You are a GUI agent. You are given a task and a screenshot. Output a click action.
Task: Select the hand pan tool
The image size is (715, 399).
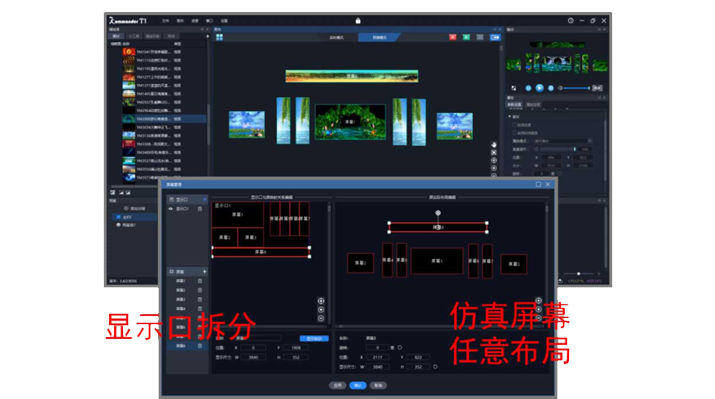(494, 145)
